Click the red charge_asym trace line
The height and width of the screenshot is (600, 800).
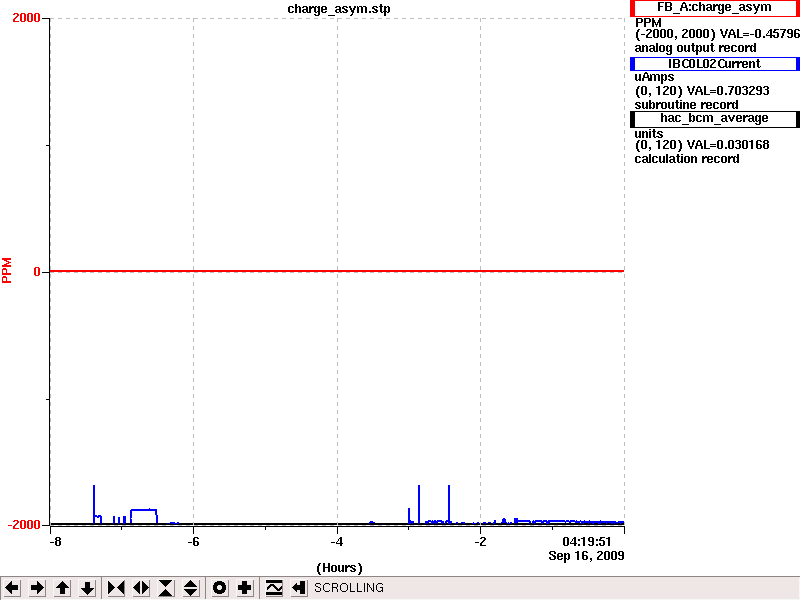point(337,271)
